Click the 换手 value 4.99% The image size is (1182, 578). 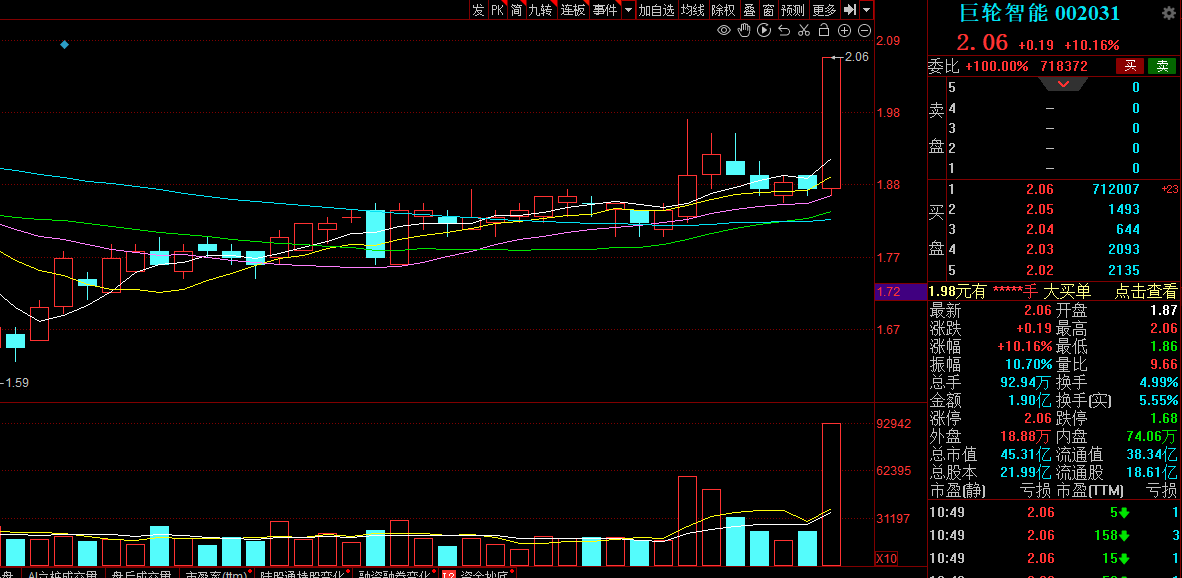click(1159, 383)
